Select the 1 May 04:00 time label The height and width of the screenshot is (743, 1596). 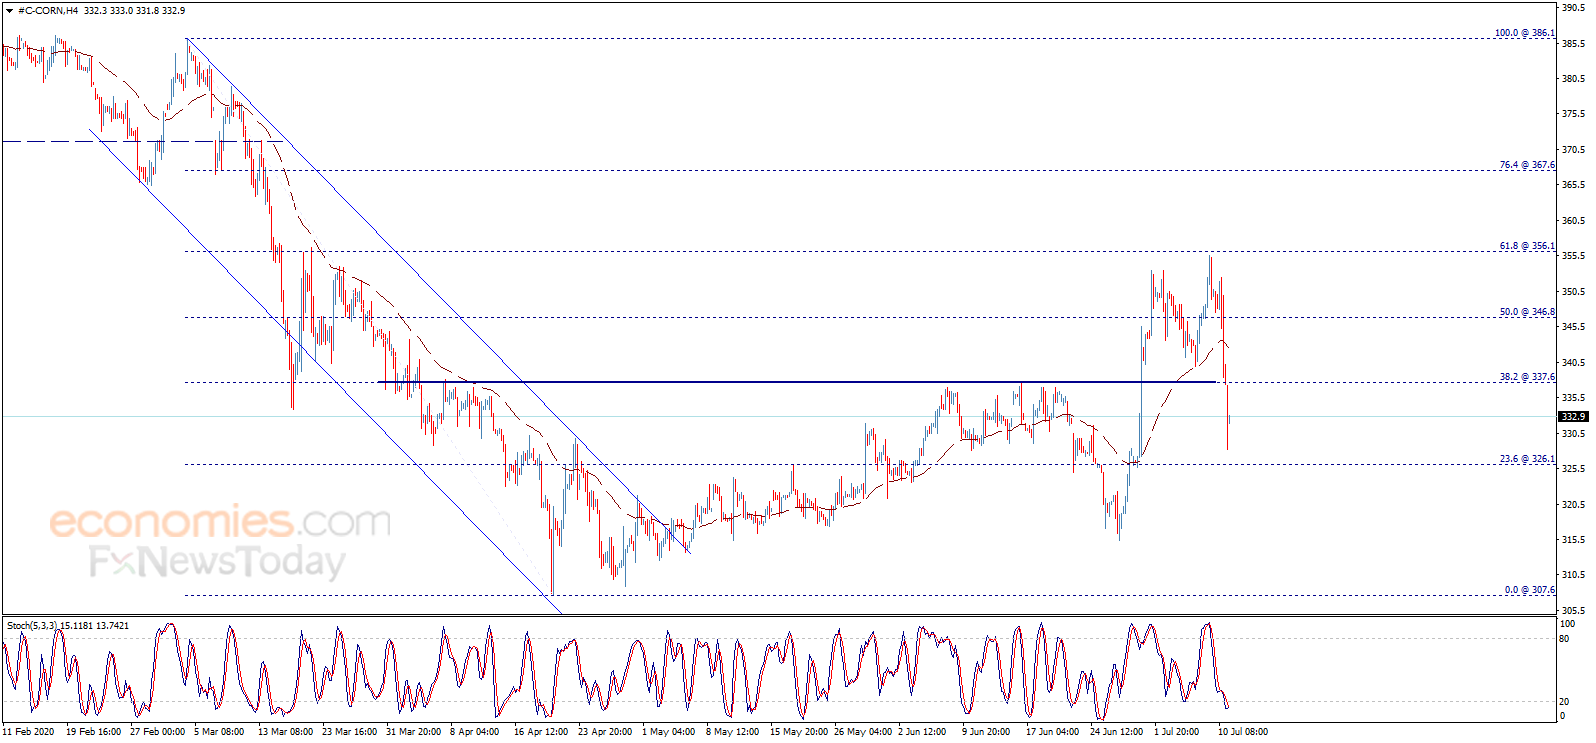click(x=669, y=732)
